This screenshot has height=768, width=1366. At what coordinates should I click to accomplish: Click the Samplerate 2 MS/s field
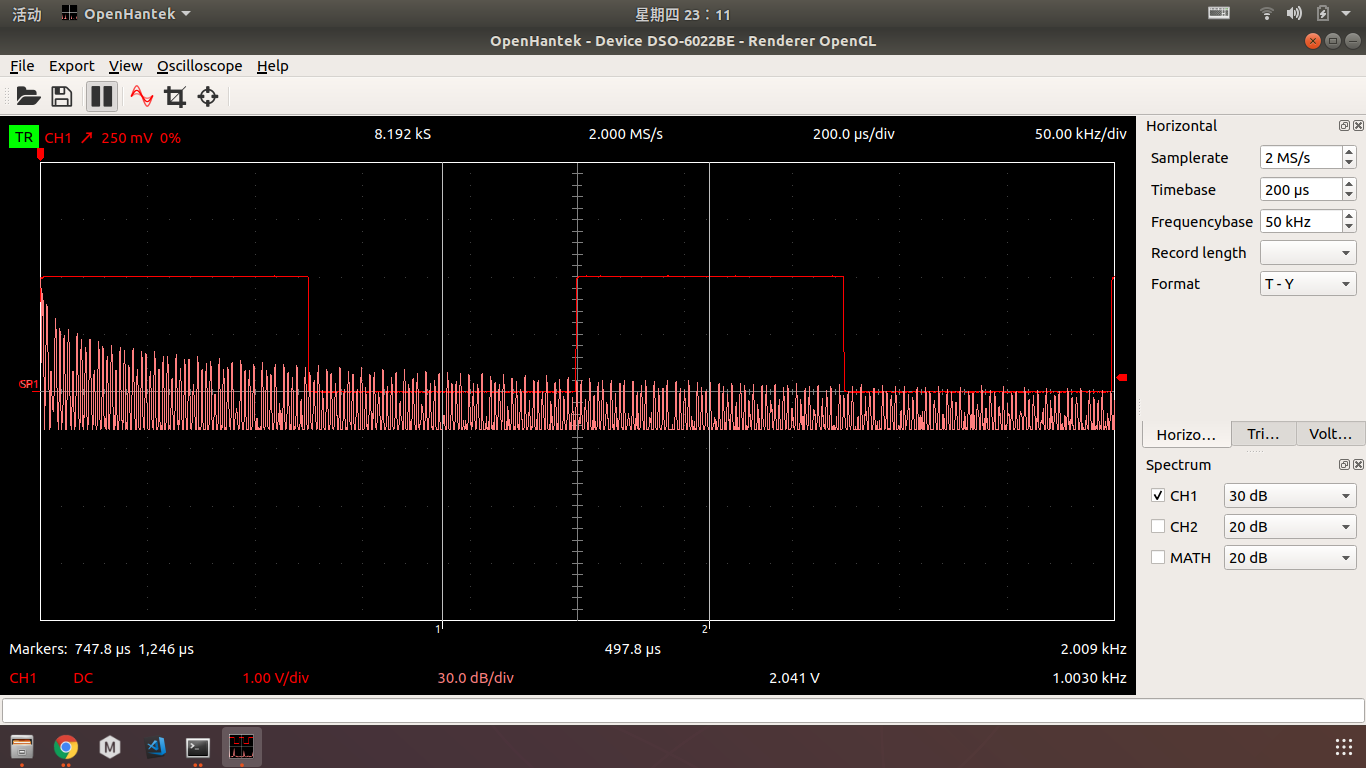point(1300,158)
